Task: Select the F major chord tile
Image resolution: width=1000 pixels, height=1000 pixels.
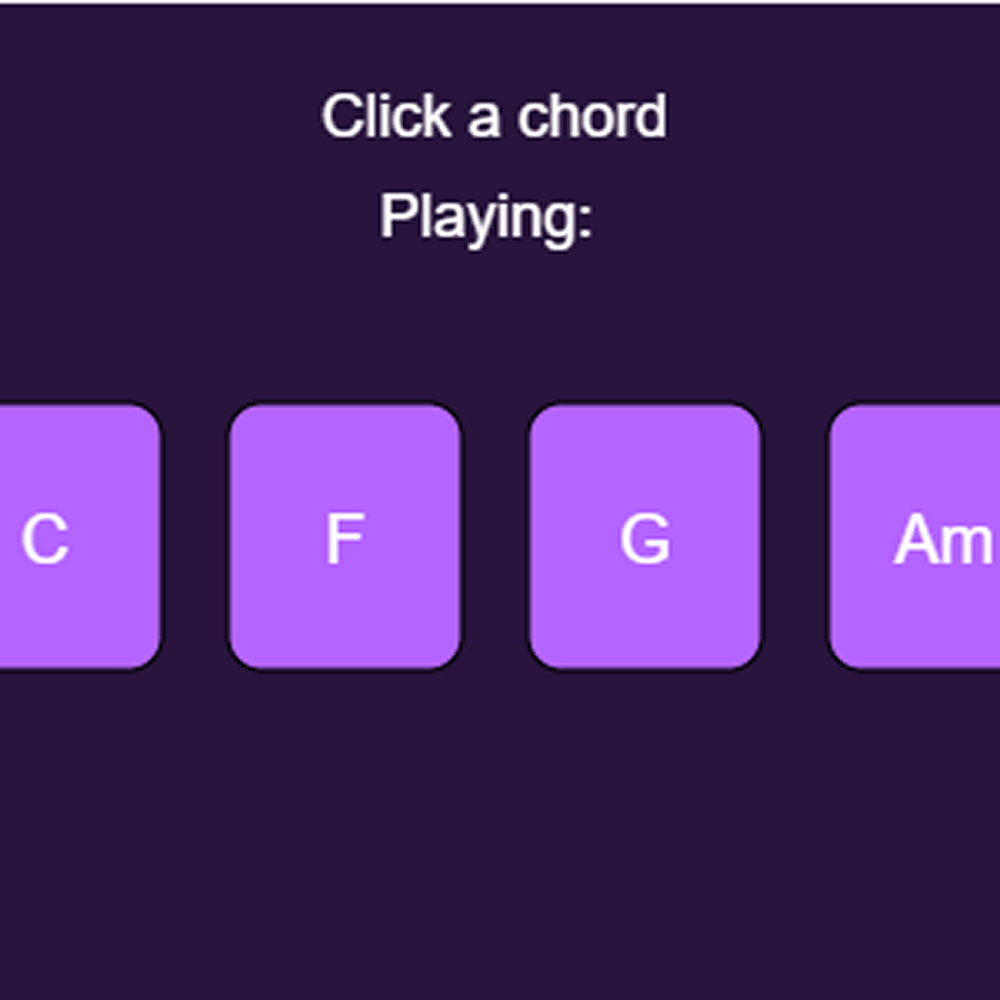Action: (x=345, y=537)
